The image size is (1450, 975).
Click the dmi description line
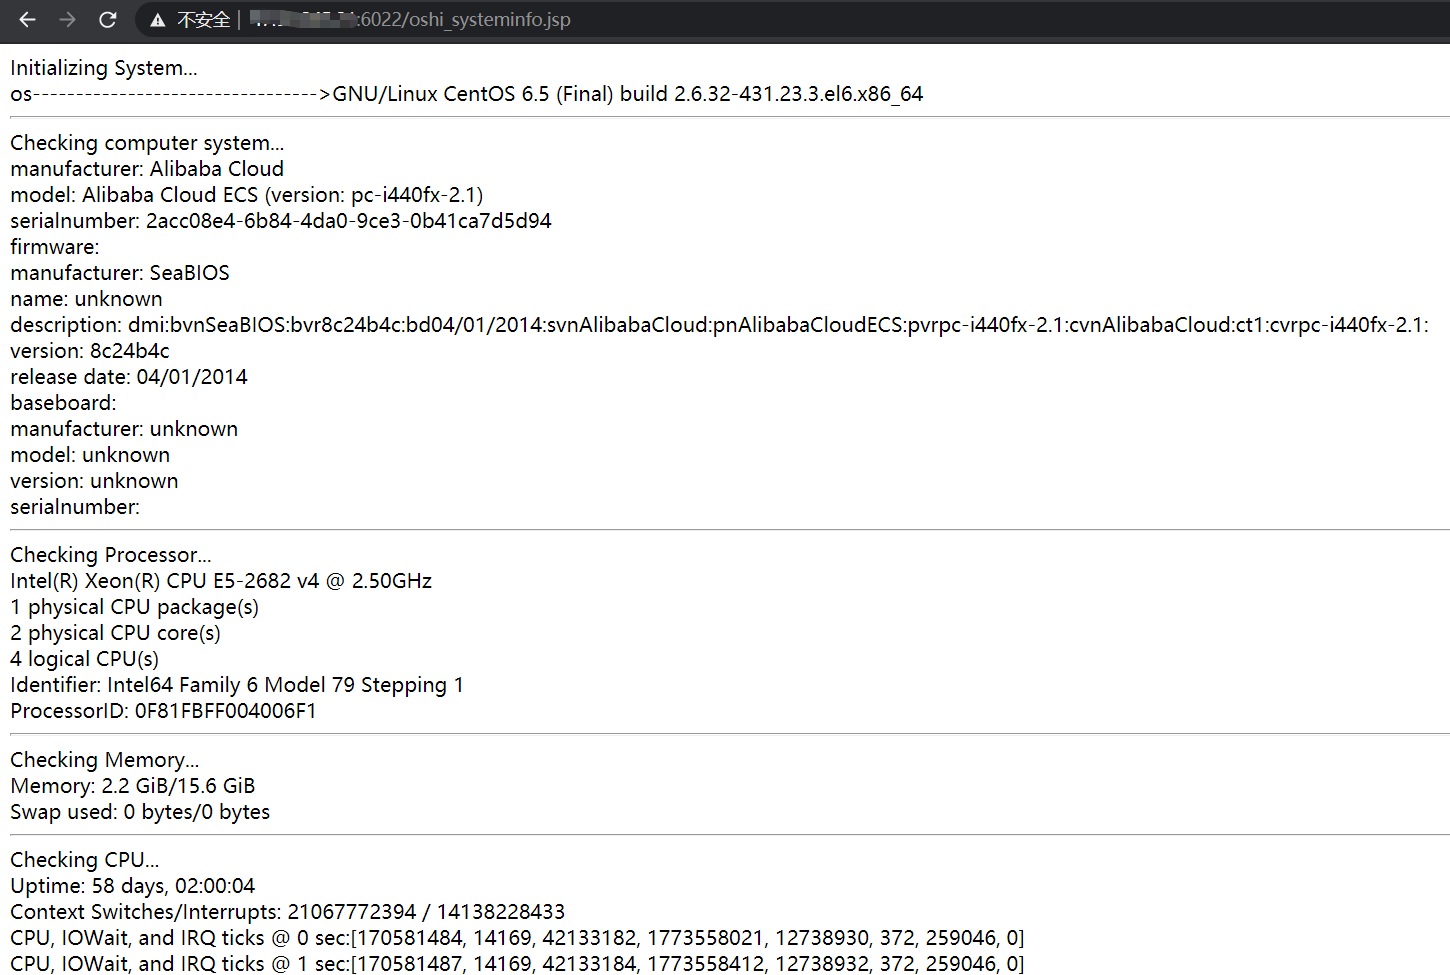720,325
